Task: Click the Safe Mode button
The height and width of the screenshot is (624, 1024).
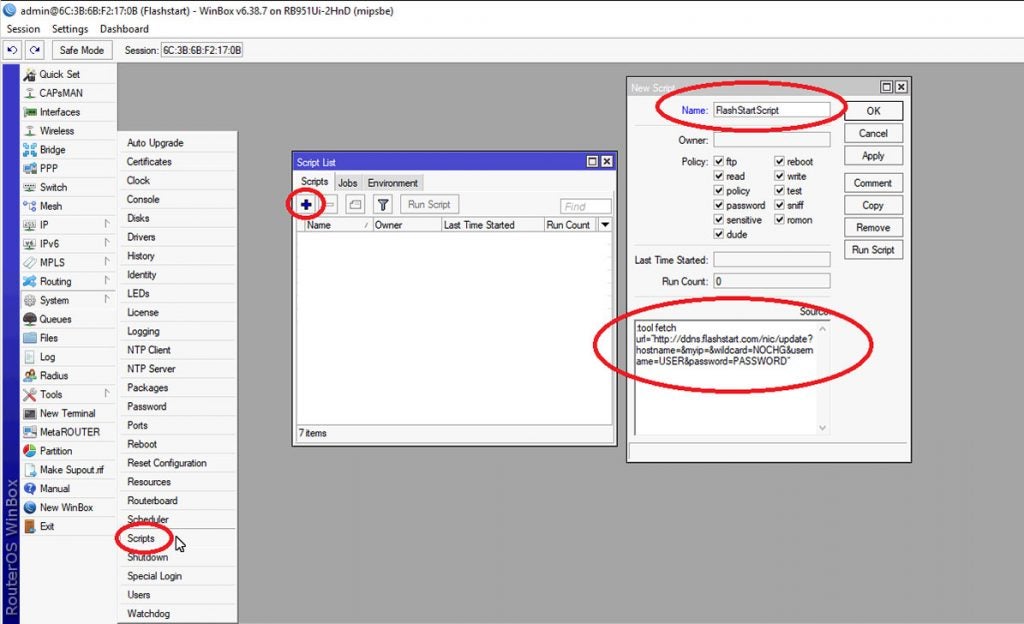Action: pyautogui.click(x=82, y=50)
